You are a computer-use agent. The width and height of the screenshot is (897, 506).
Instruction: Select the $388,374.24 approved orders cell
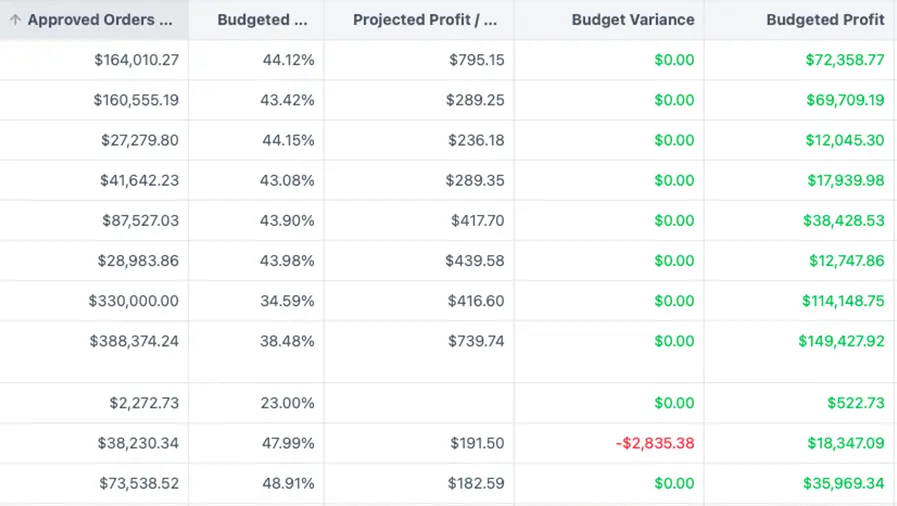click(133, 341)
